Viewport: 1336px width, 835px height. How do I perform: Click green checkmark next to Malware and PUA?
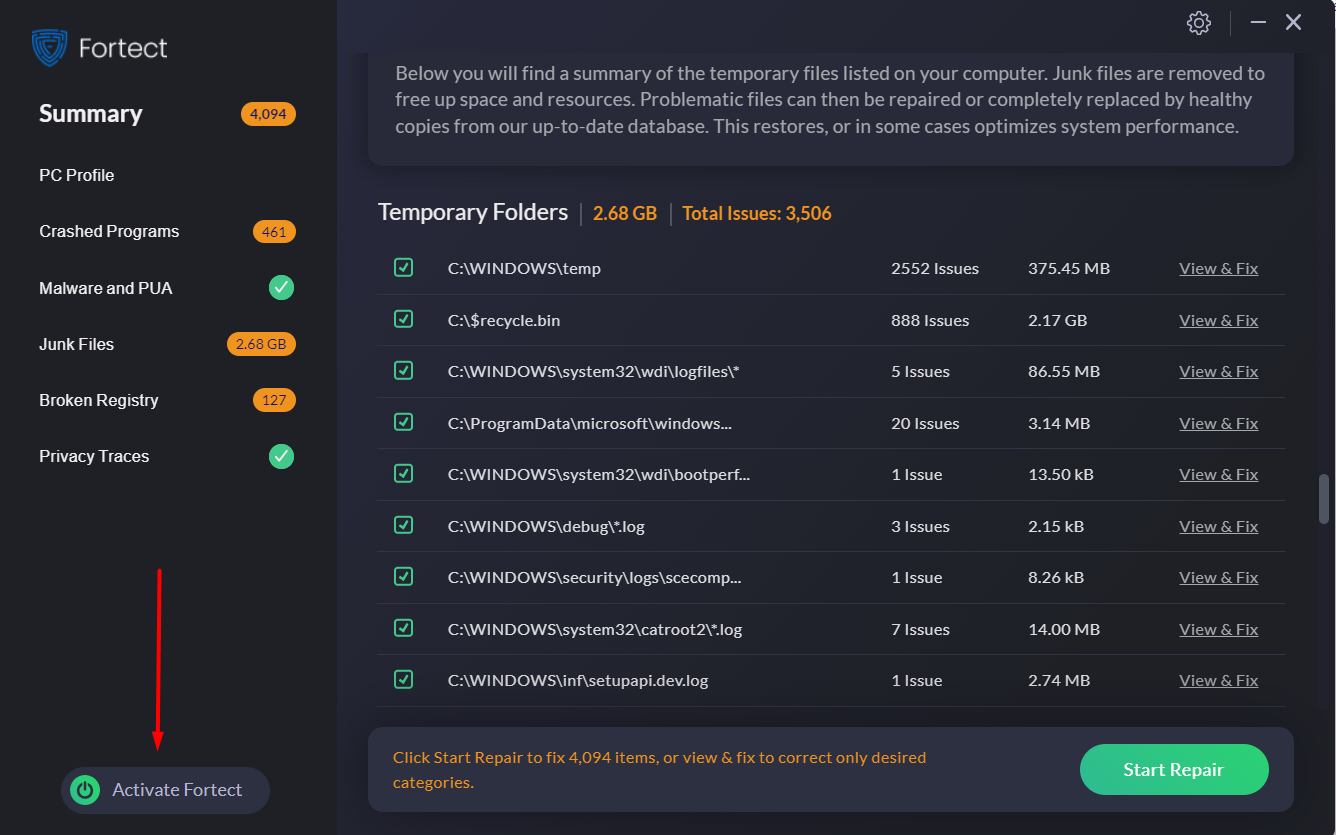[x=282, y=288]
